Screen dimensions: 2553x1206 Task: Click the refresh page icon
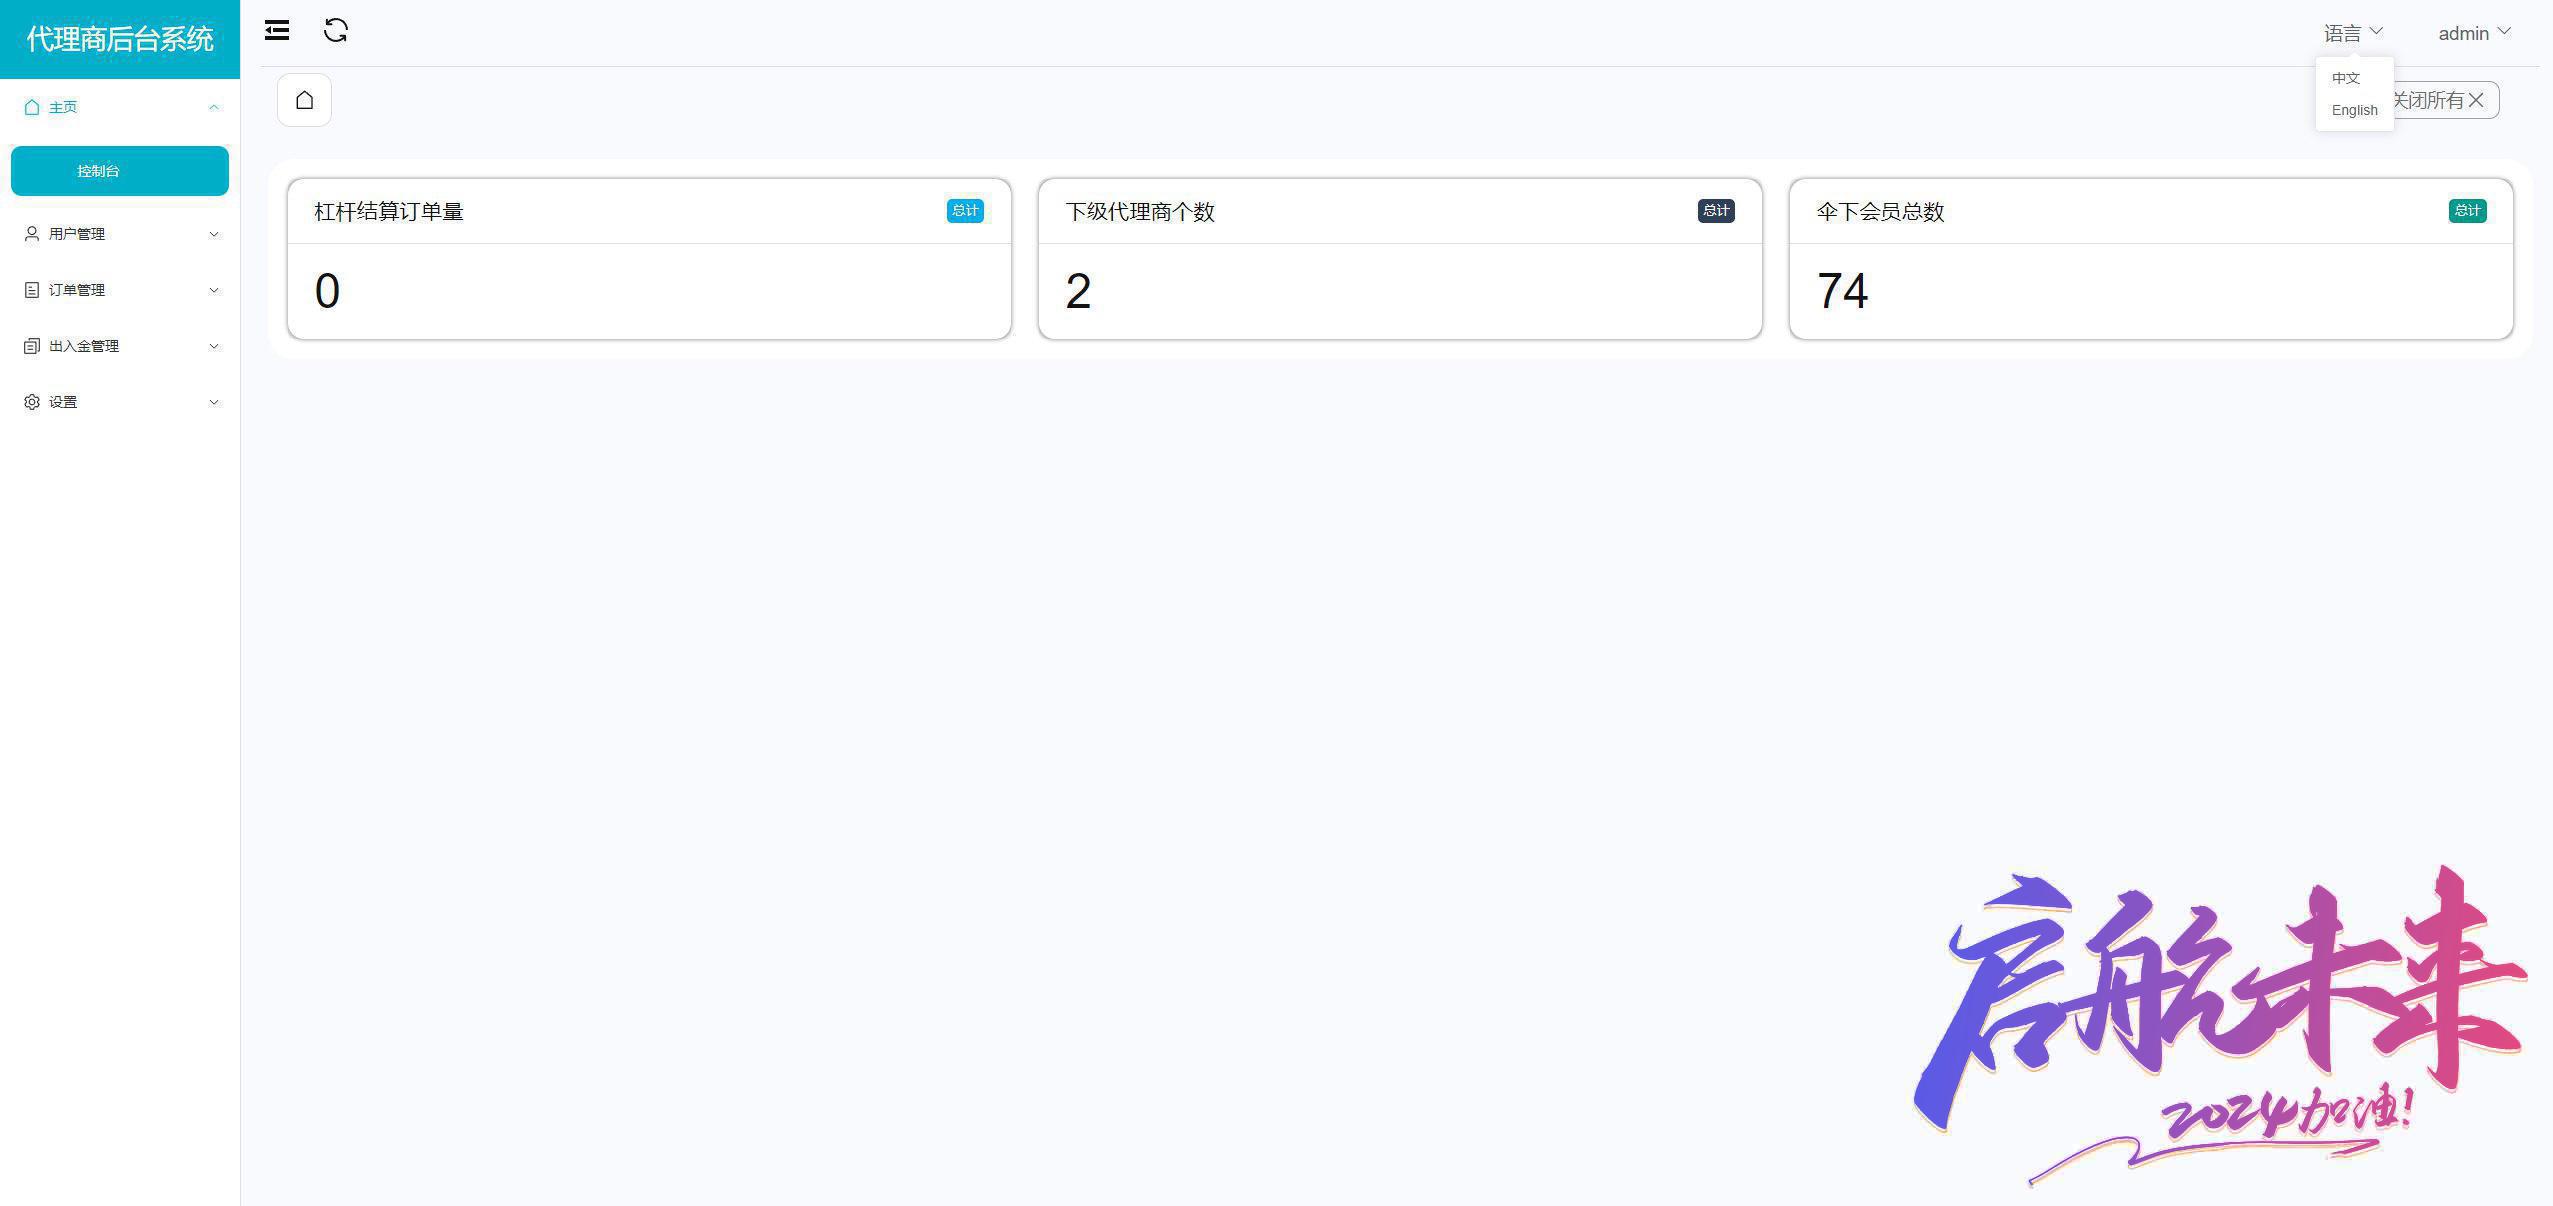tap(336, 31)
